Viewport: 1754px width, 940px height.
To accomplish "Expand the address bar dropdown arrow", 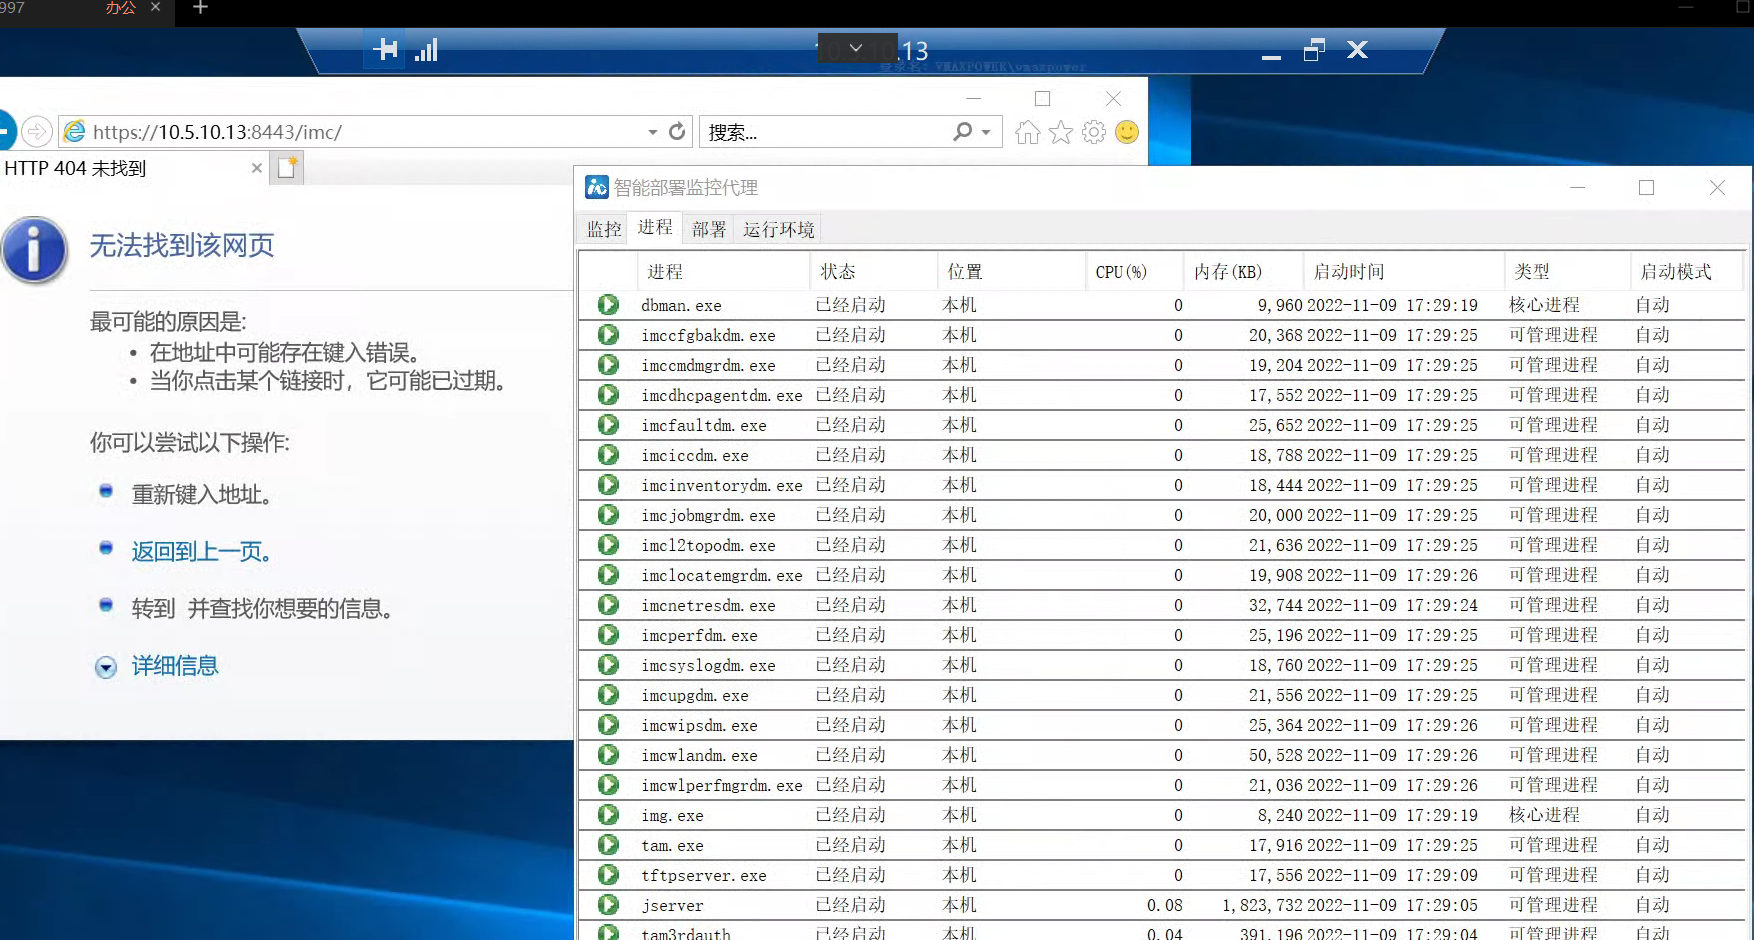I will click(652, 132).
